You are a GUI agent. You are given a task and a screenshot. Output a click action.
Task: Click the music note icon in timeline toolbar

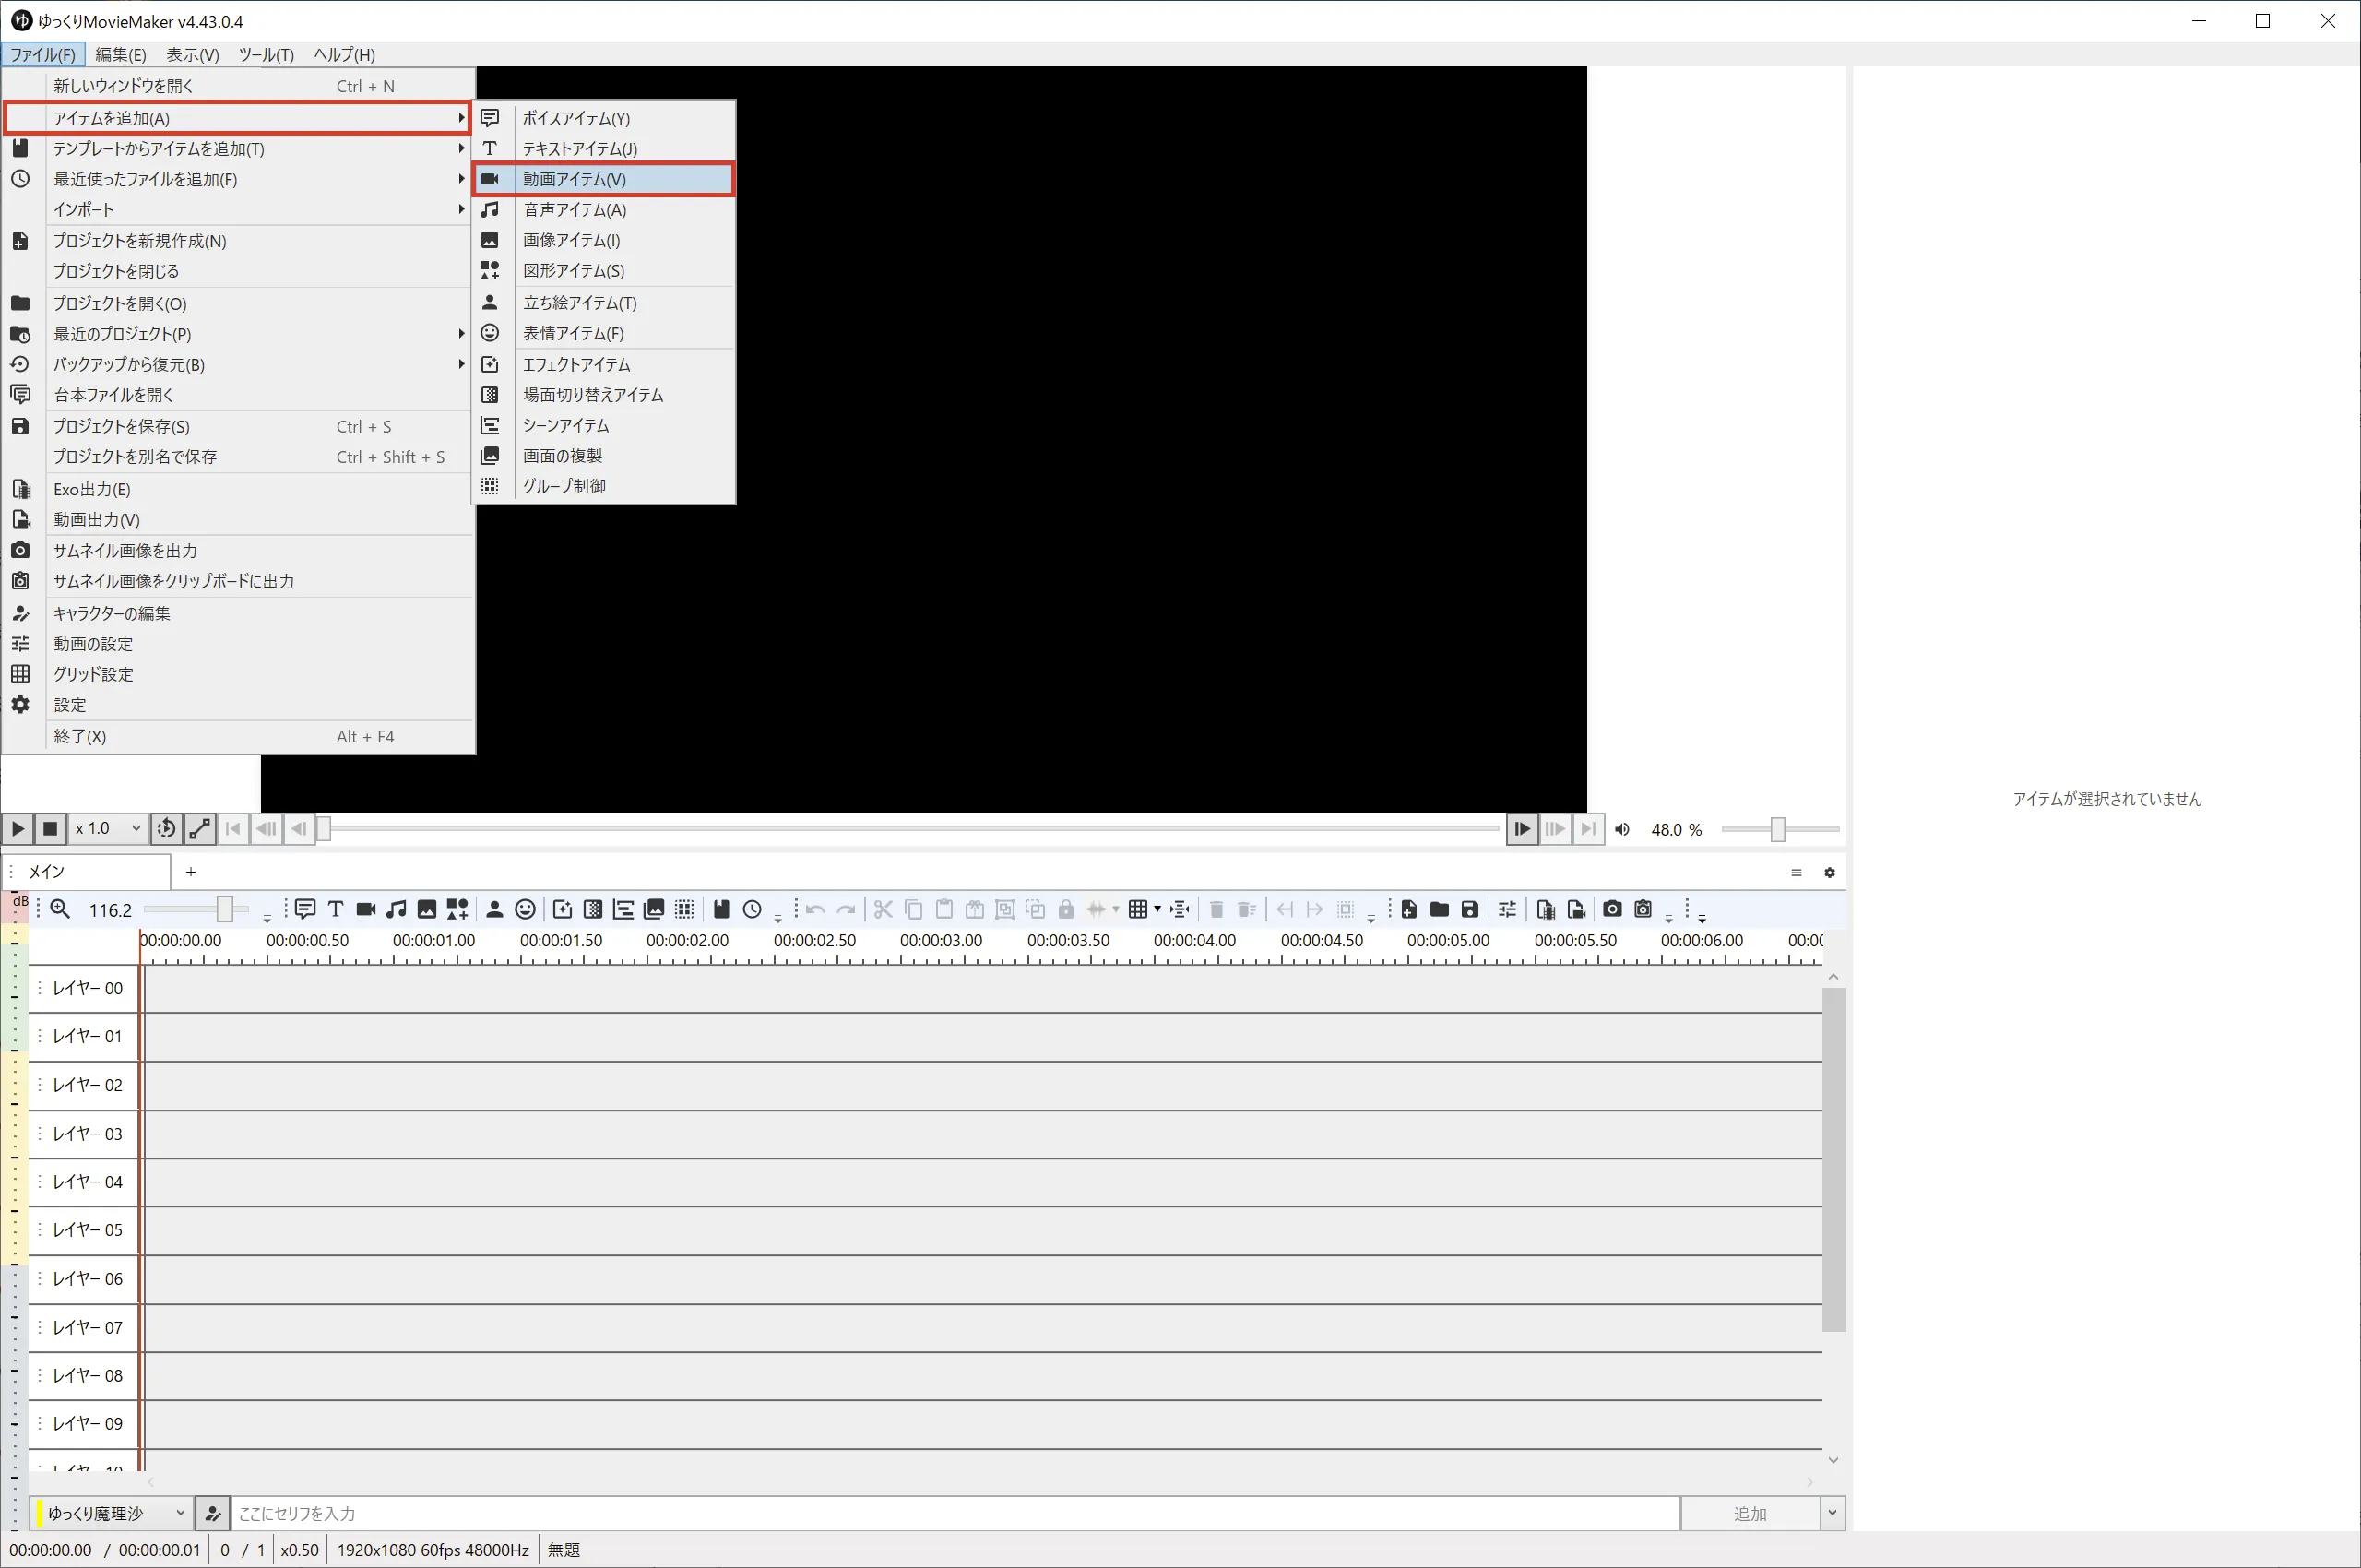(x=397, y=909)
